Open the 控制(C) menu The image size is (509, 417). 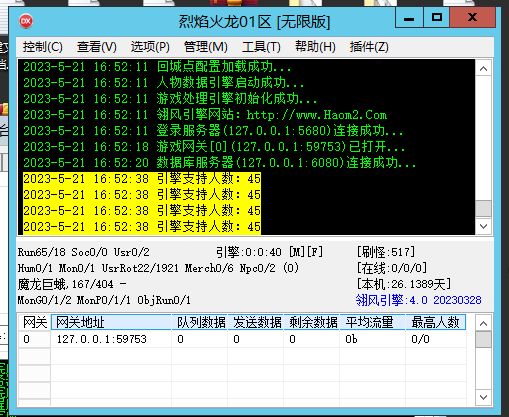(43, 47)
